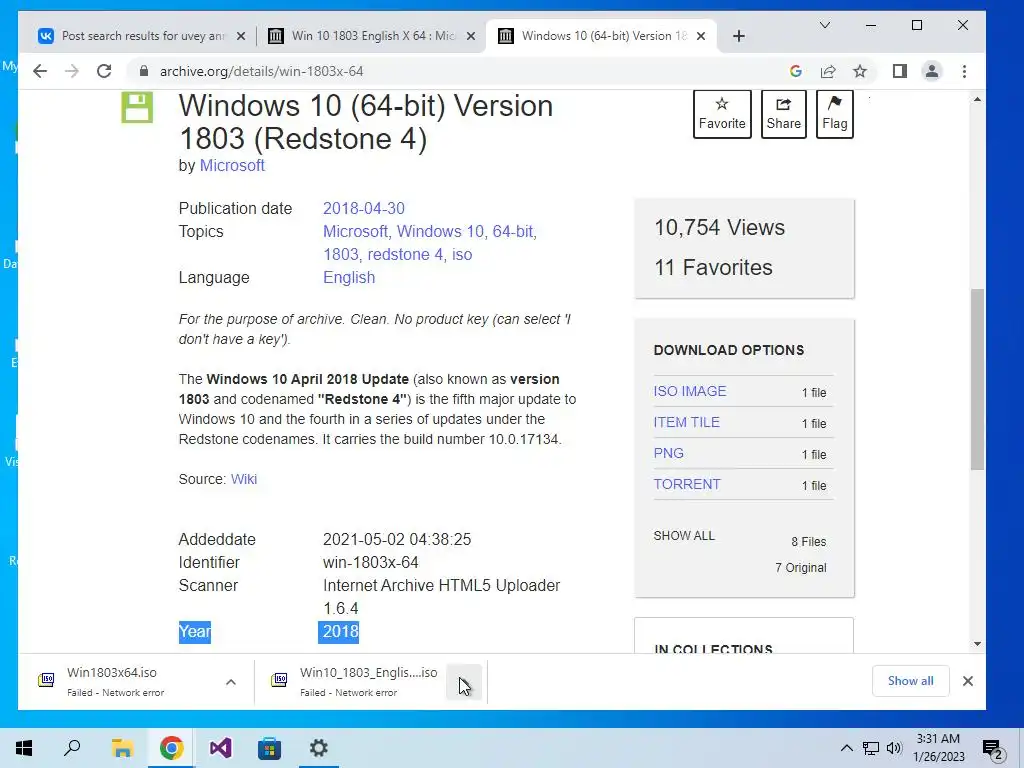The image size is (1024, 768).
Task: Click publication date 2018-04-30 link
Action: (364, 208)
